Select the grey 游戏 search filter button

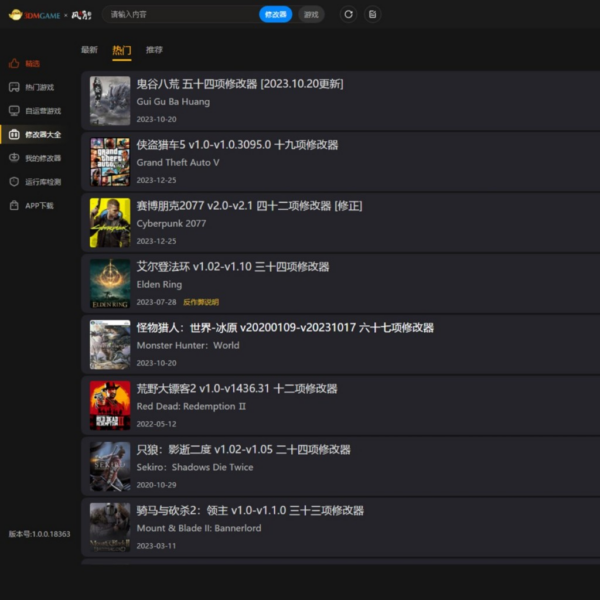pyautogui.click(x=311, y=15)
